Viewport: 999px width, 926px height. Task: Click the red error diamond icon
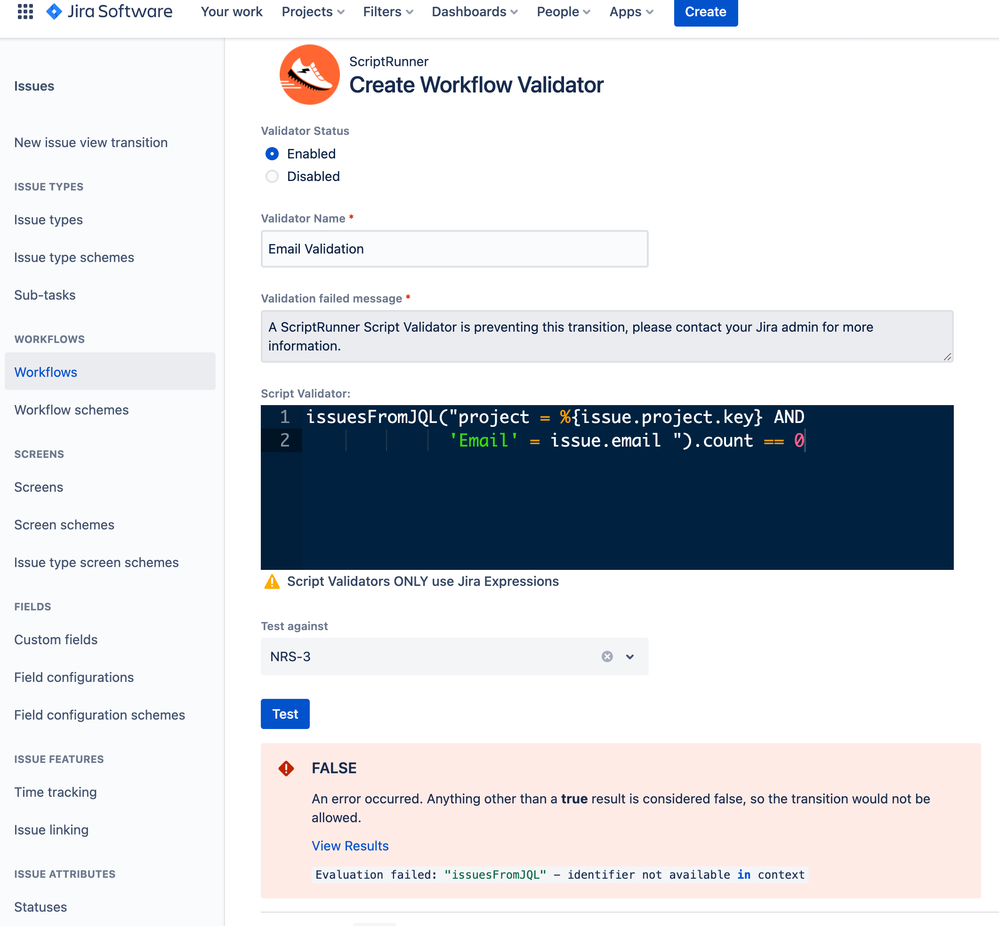tap(286, 769)
